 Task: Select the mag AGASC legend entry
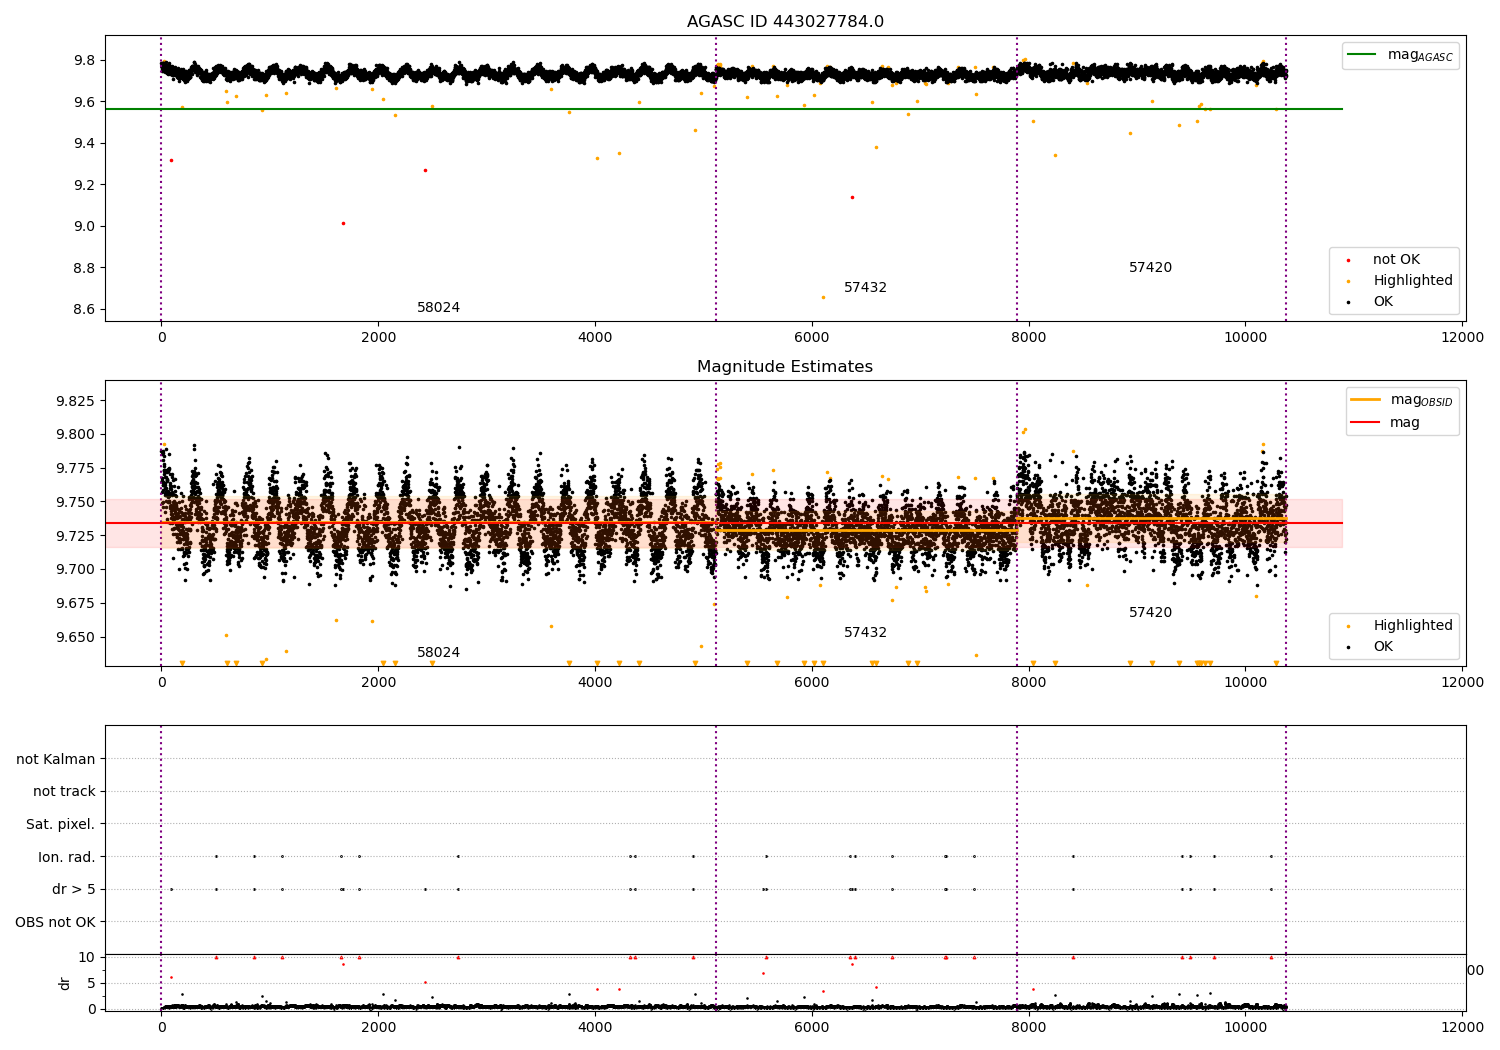pyautogui.click(x=1400, y=55)
